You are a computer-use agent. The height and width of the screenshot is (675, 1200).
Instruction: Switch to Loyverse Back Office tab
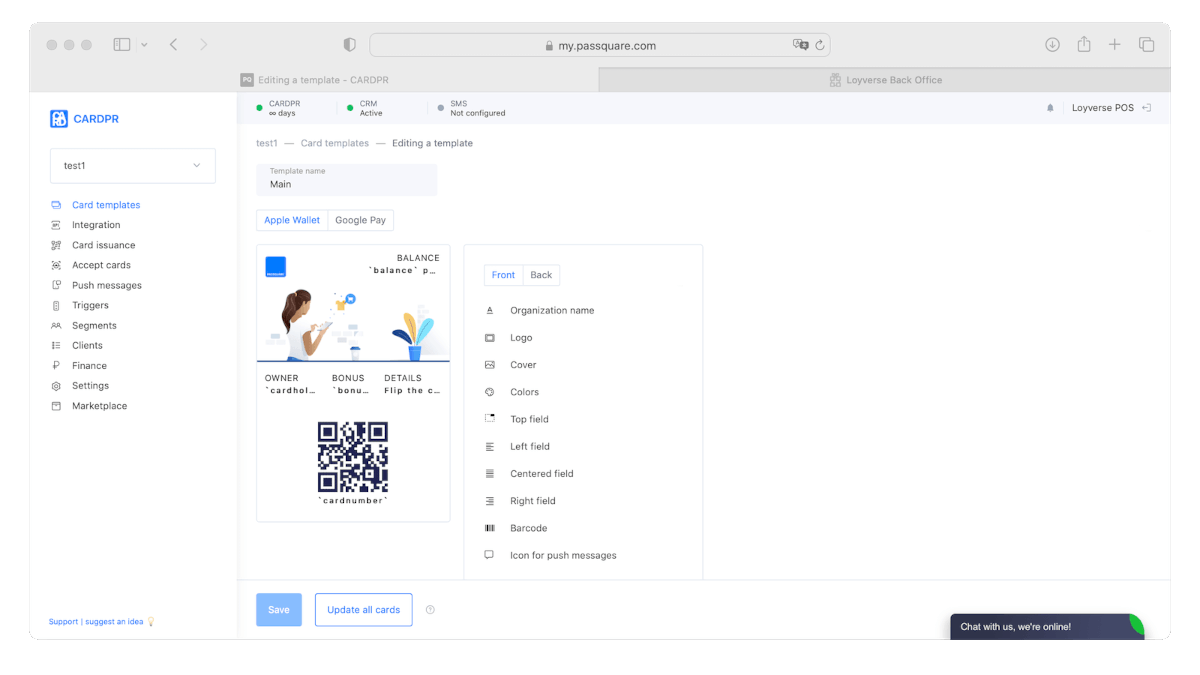pyautogui.click(x=885, y=80)
